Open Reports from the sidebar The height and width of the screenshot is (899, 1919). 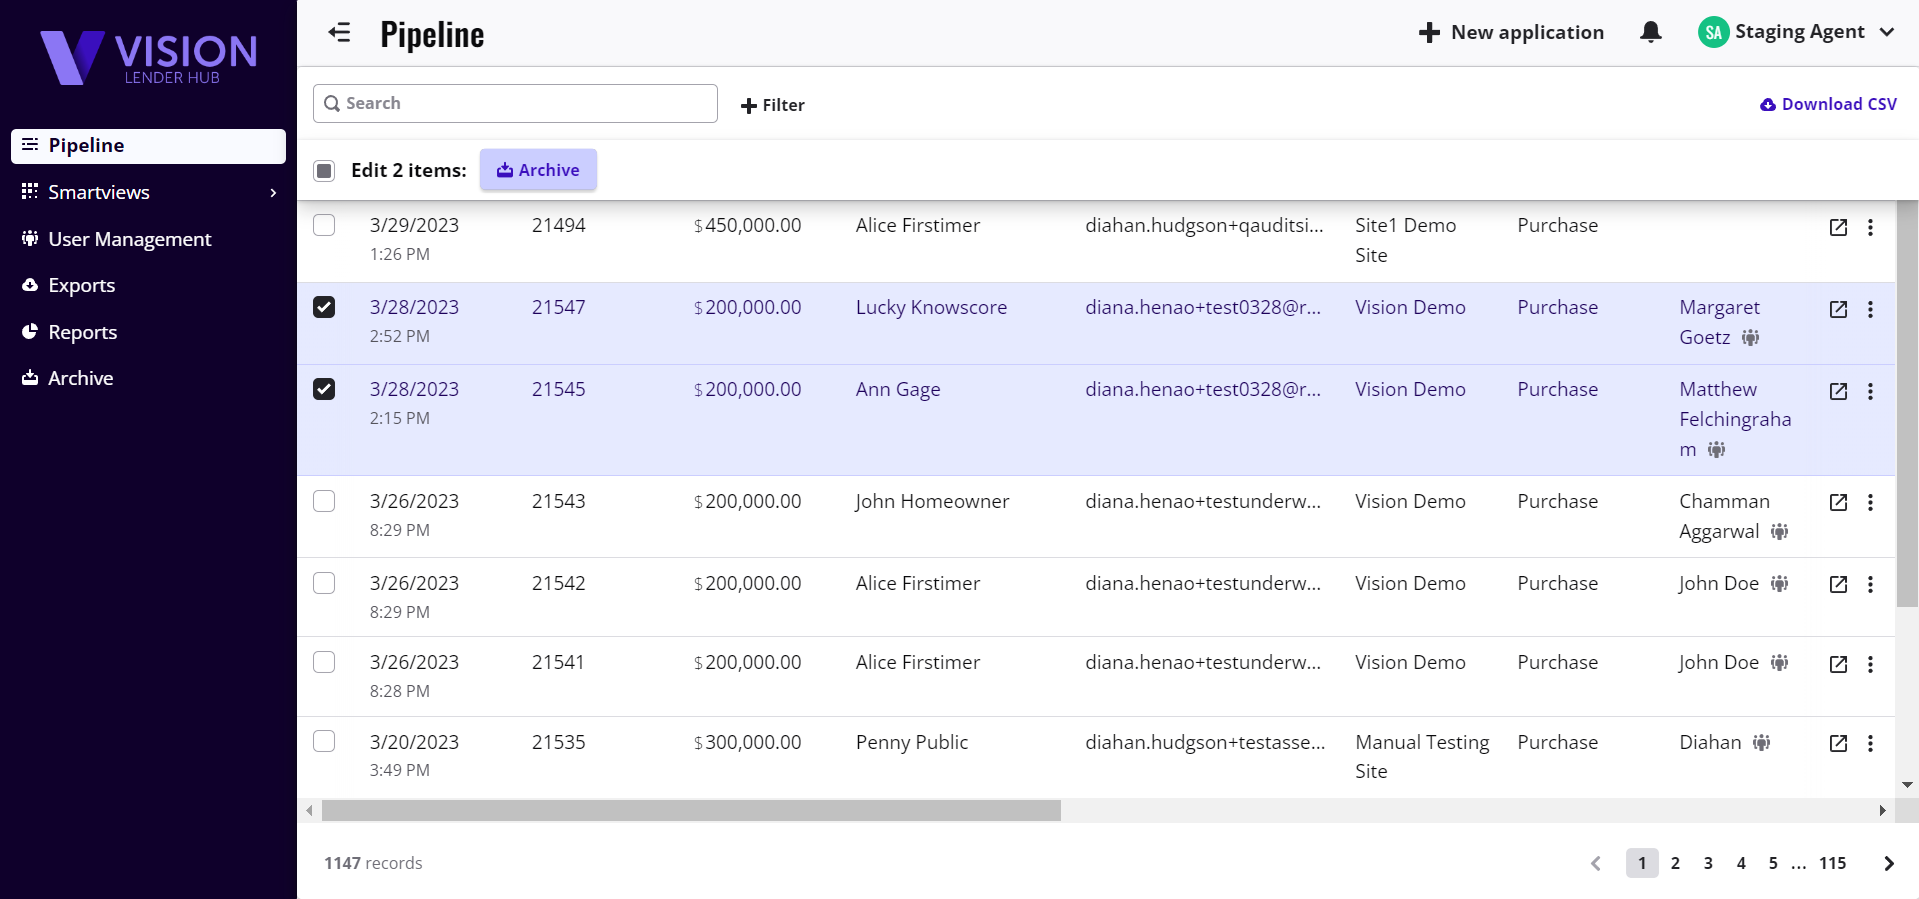[x=82, y=332]
